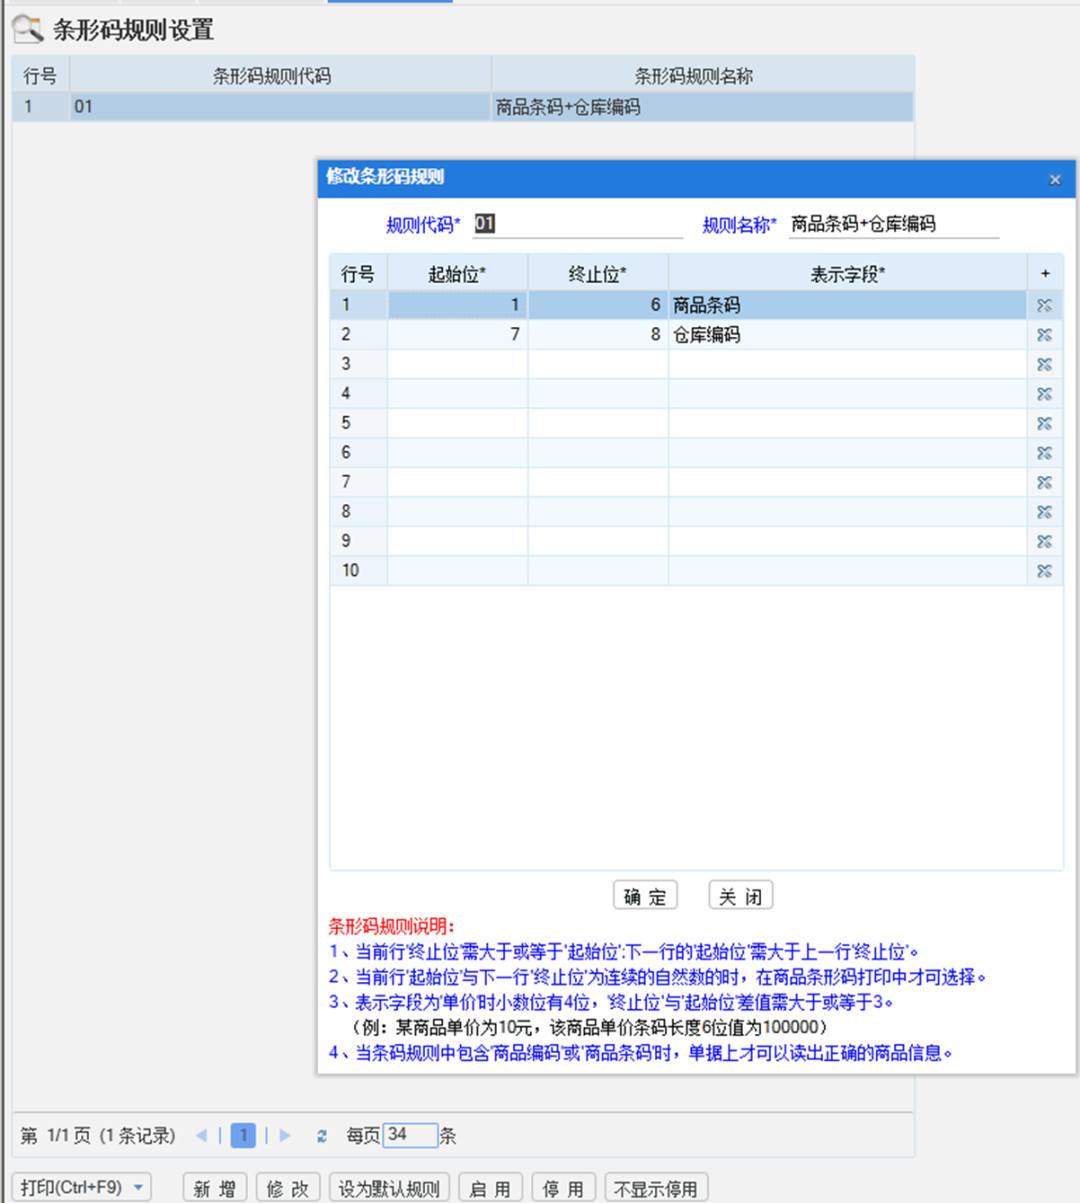Select 终止位 cell showing 6
The height and width of the screenshot is (1203, 1080).
pyautogui.click(x=598, y=305)
